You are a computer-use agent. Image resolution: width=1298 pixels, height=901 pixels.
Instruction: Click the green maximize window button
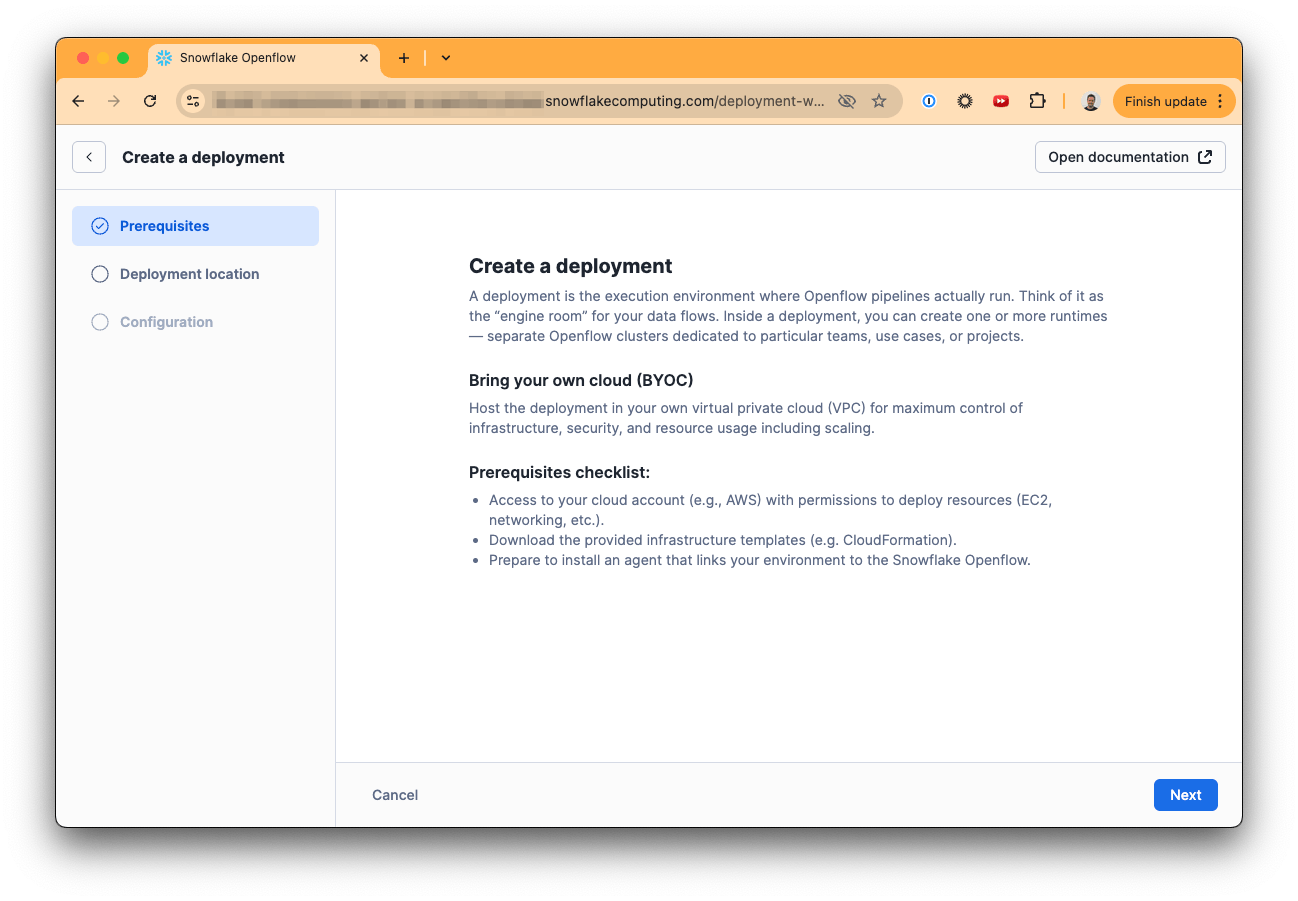[x=123, y=58]
